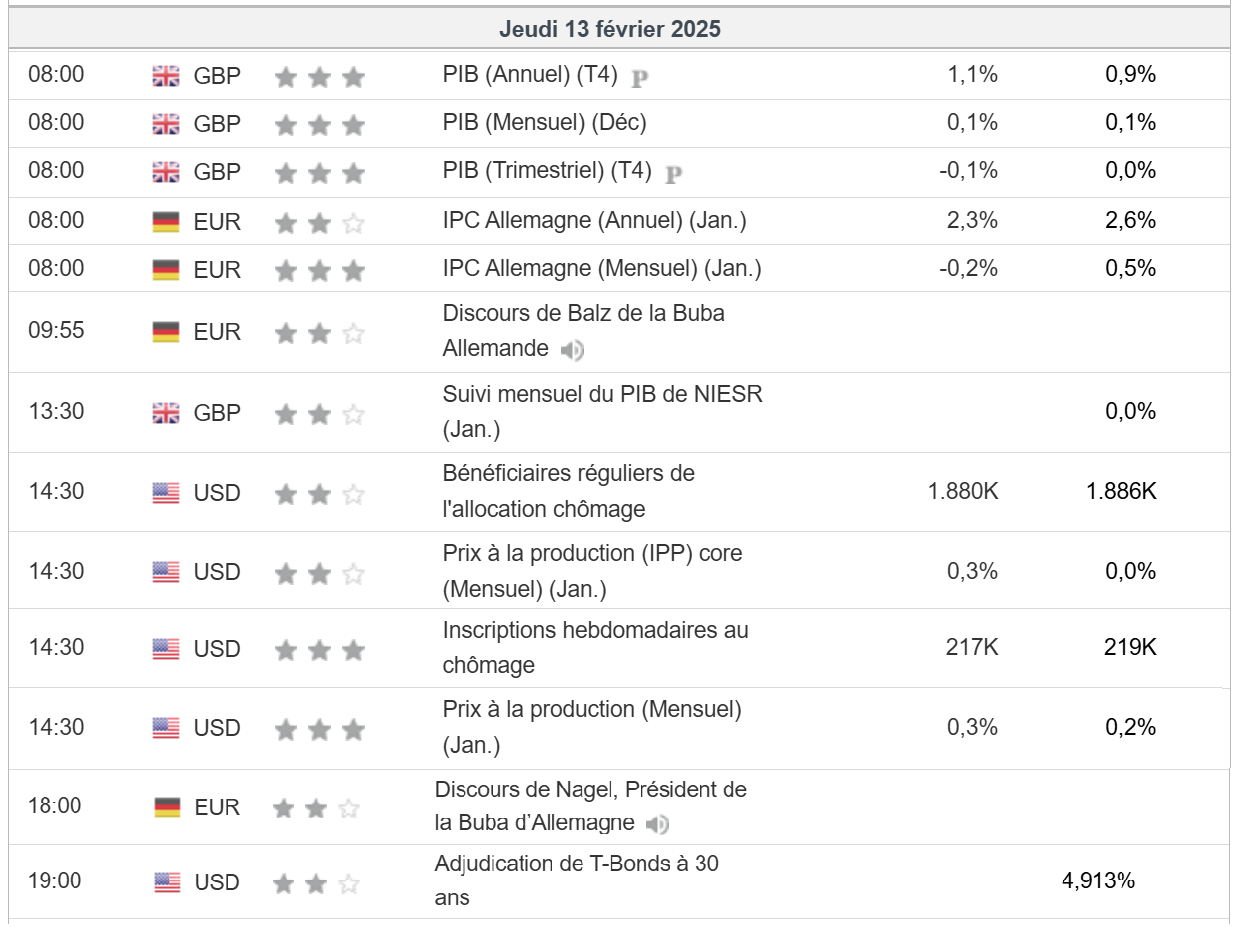Viewport: 1237px width, 927px height.
Task: Click importance stars for NIESR PIB row
Action: (x=319, y=413)
